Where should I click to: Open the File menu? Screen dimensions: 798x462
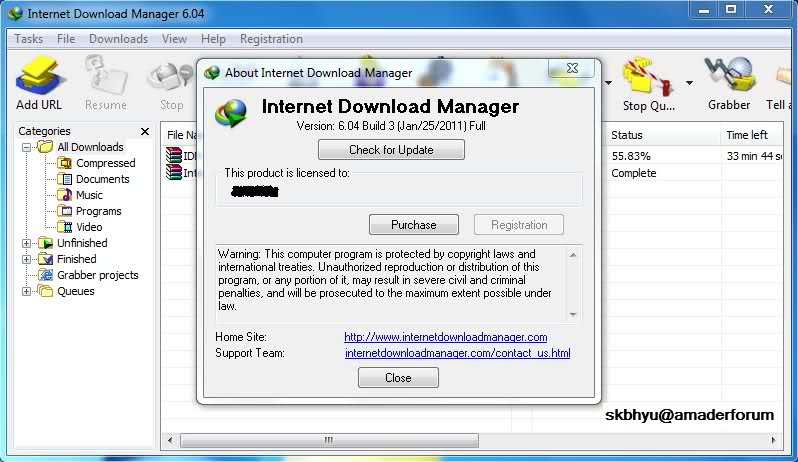pos(66,39)
